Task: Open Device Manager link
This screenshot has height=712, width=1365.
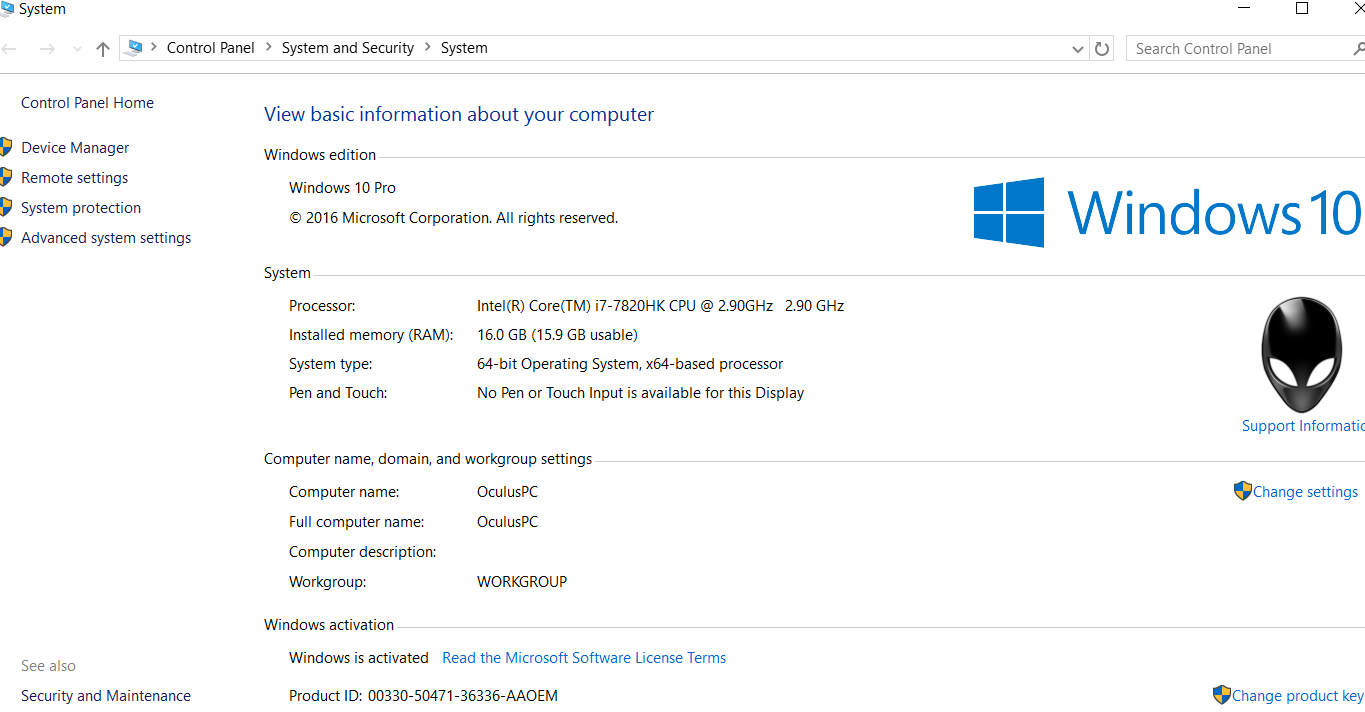Action: [x=75, y=148]
